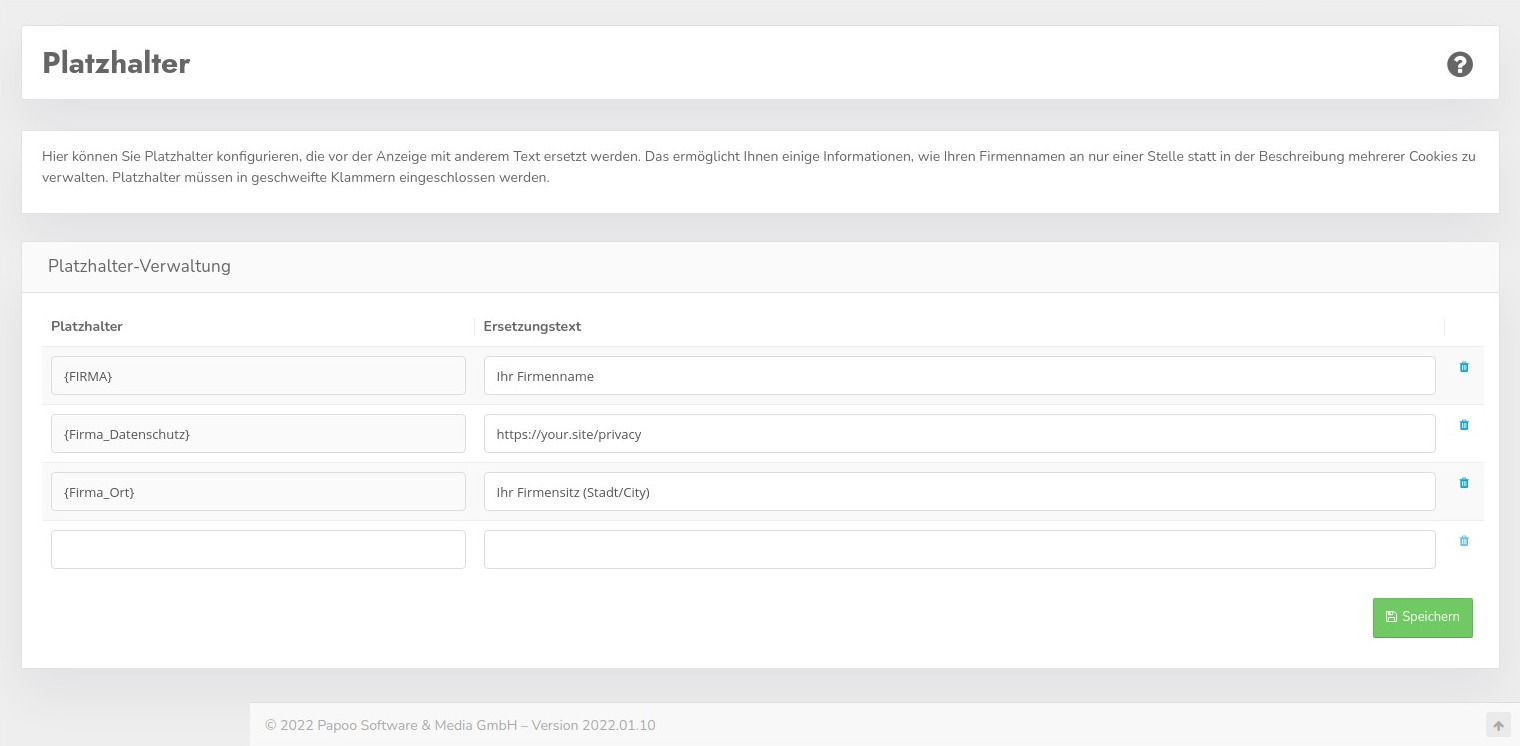Click the Platzhalter-Verwaltung panel heading

coord(139,266)
